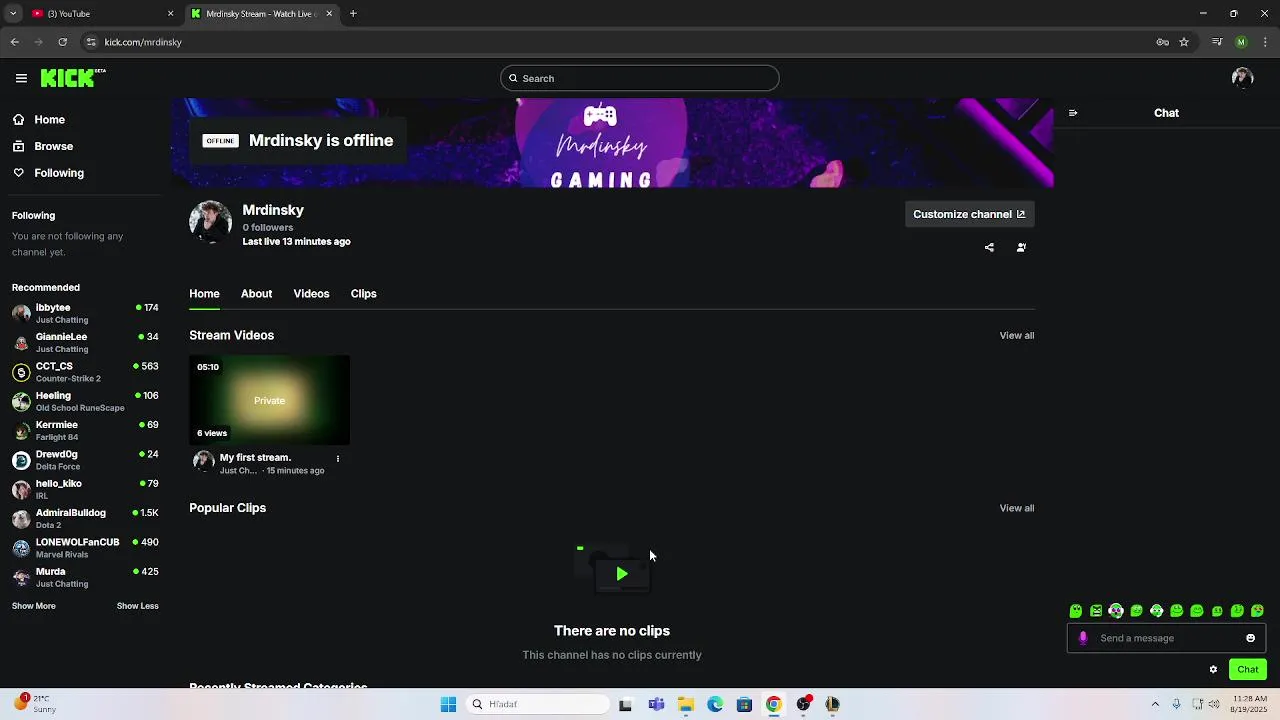
Task: Open Windows Start menu
Action: [448, 704]
